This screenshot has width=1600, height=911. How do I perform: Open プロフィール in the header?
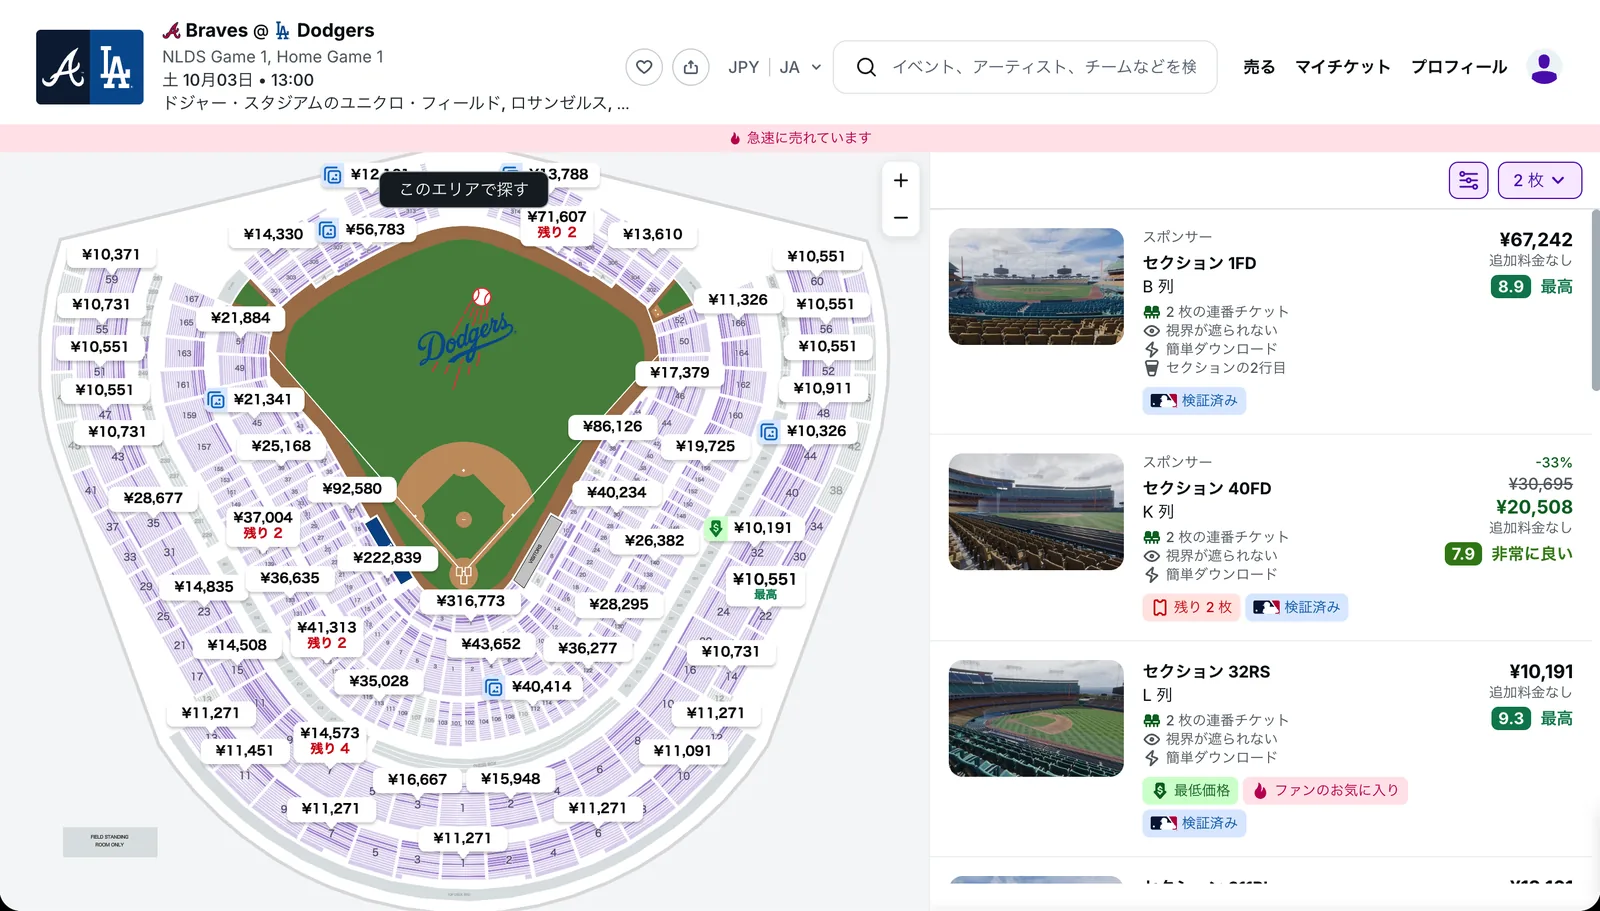tap(1459, 67)
